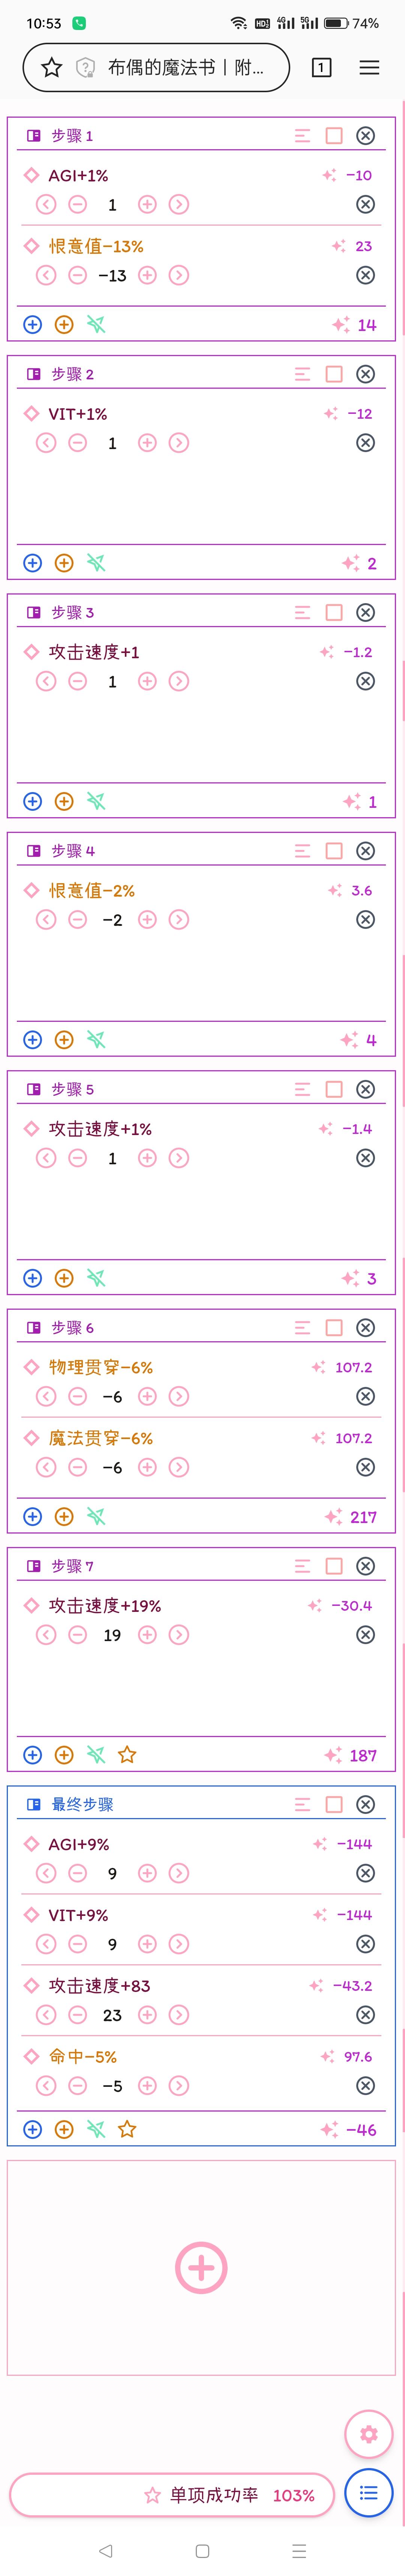This screenshot has width=405, height=2576.
Task: Select the green arrow icon in 步骤 3
Action: point(96,801)
